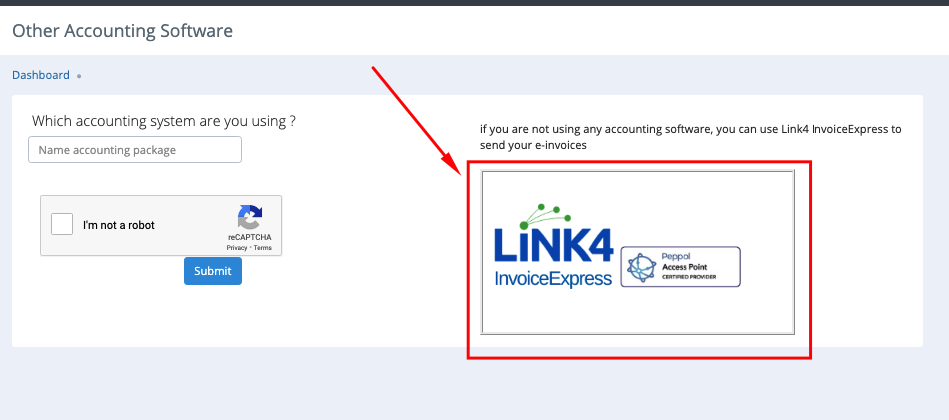
Task: Click the breadcrumb dot after Dashboard
Action: click(x=79, y=76)
